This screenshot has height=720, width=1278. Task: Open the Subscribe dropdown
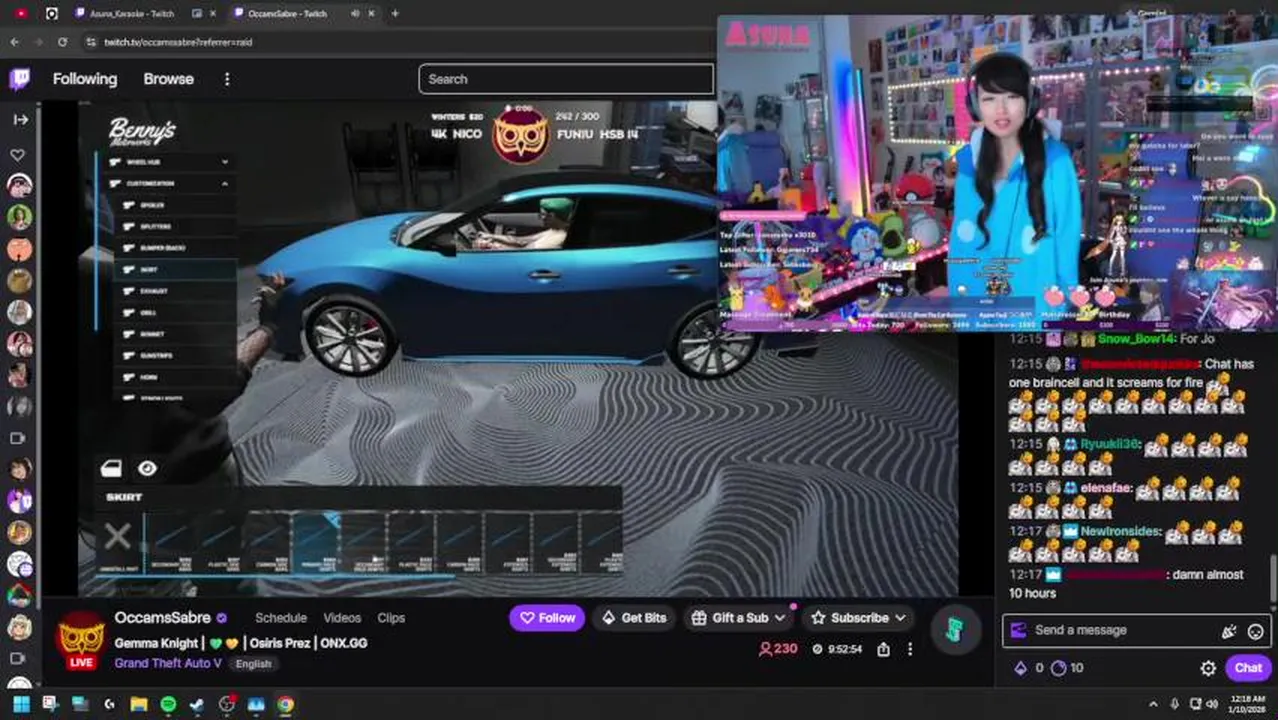[858, 618]
